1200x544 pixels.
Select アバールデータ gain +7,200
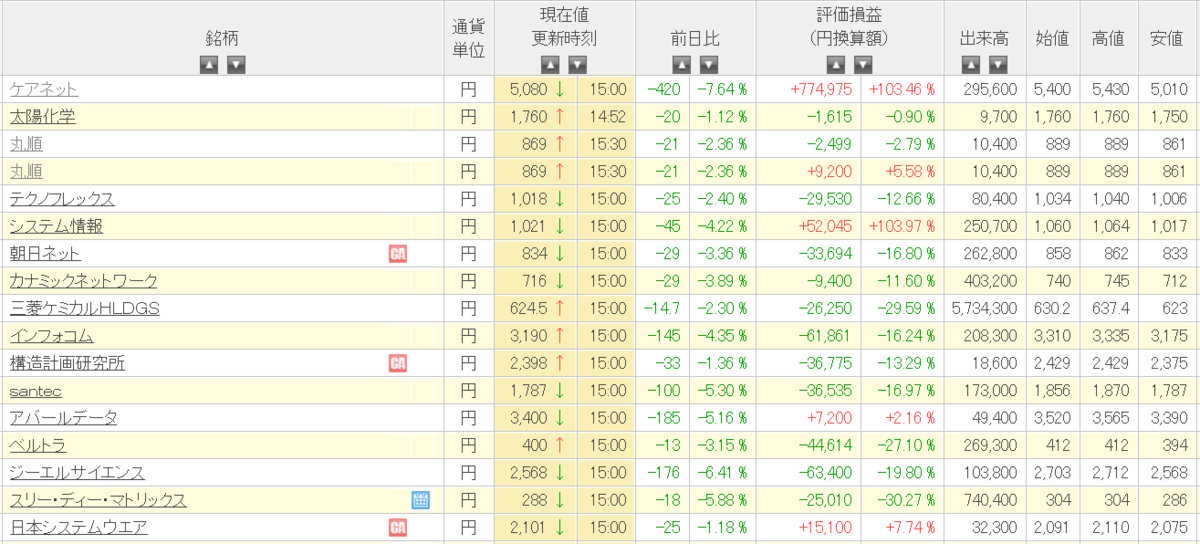tap(830, 418)
